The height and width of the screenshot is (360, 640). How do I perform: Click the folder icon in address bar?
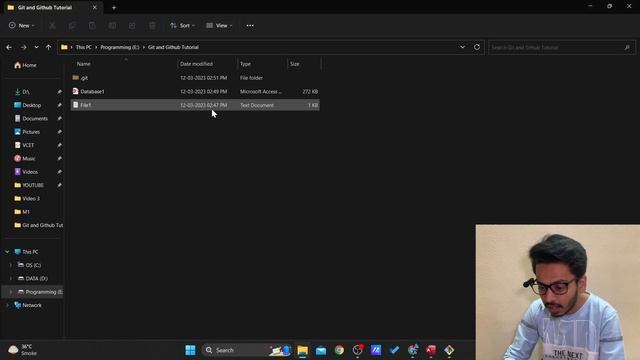(64, 47)
